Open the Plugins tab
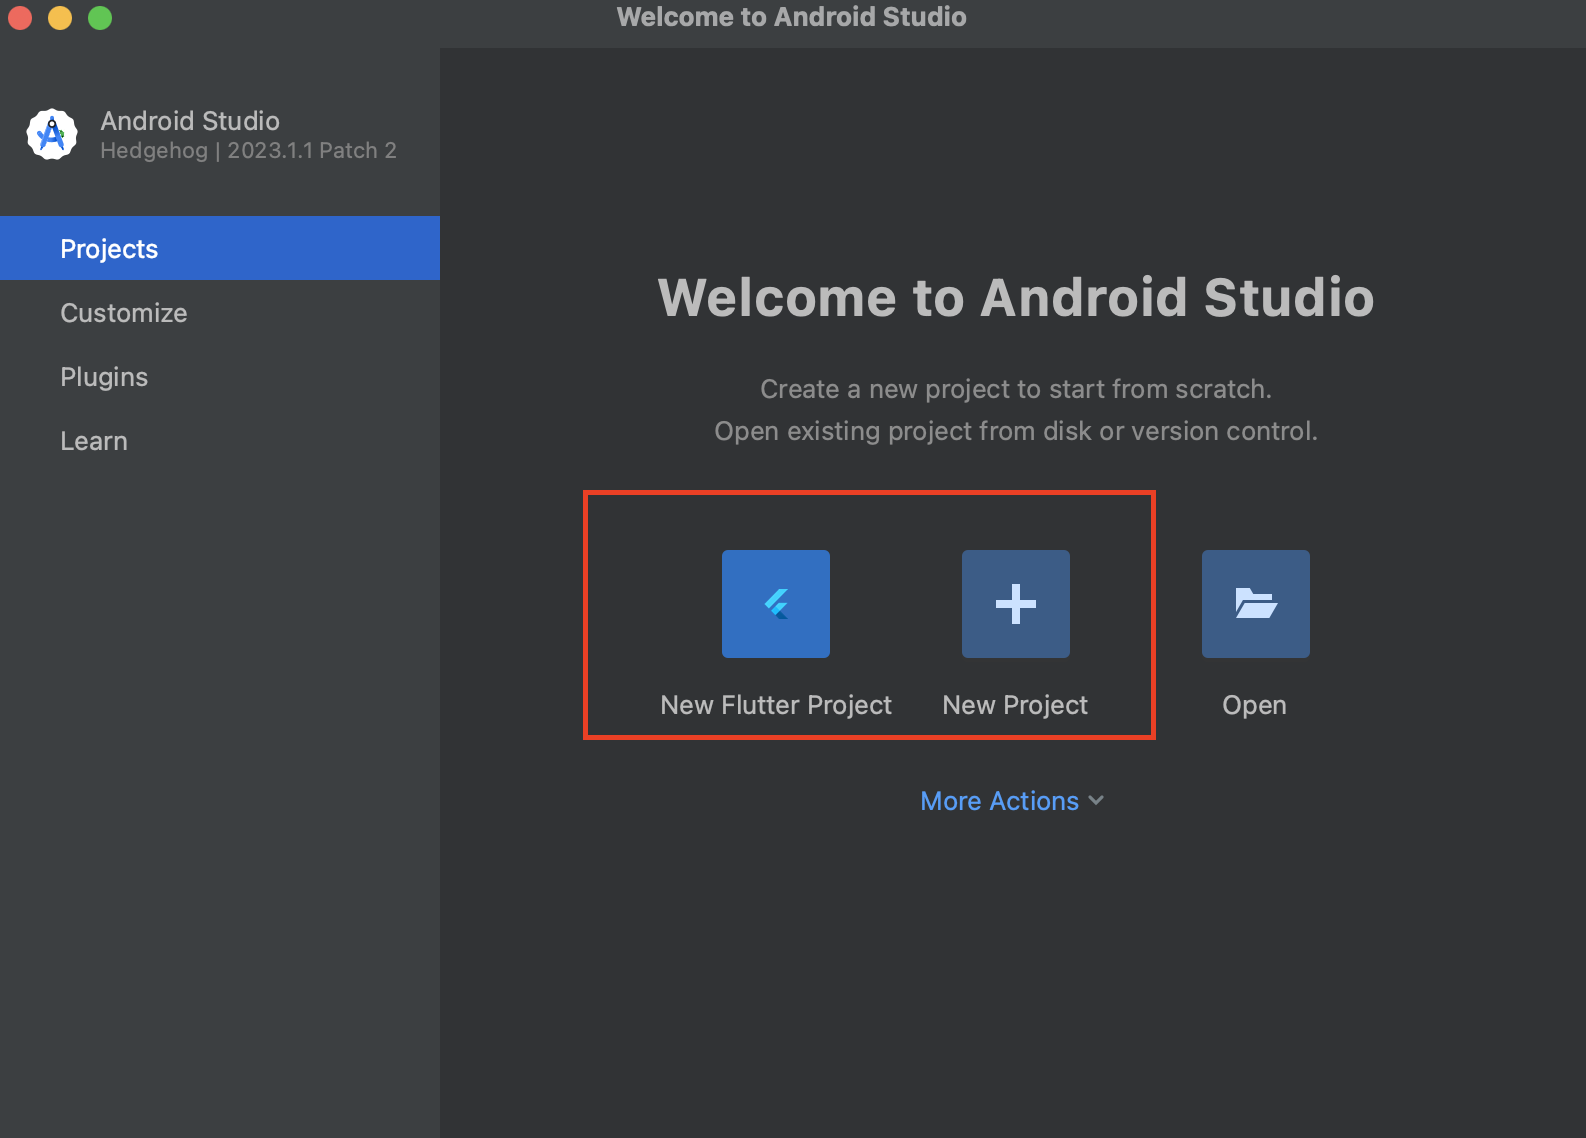This screenshot has width=1586, height=1138. pyautogui.click(x=220, y=377)
